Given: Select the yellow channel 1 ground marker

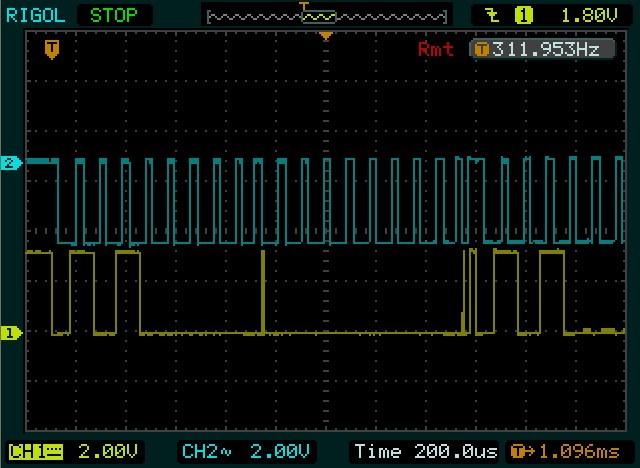Looking at the screenshot, I should point(12,333).
